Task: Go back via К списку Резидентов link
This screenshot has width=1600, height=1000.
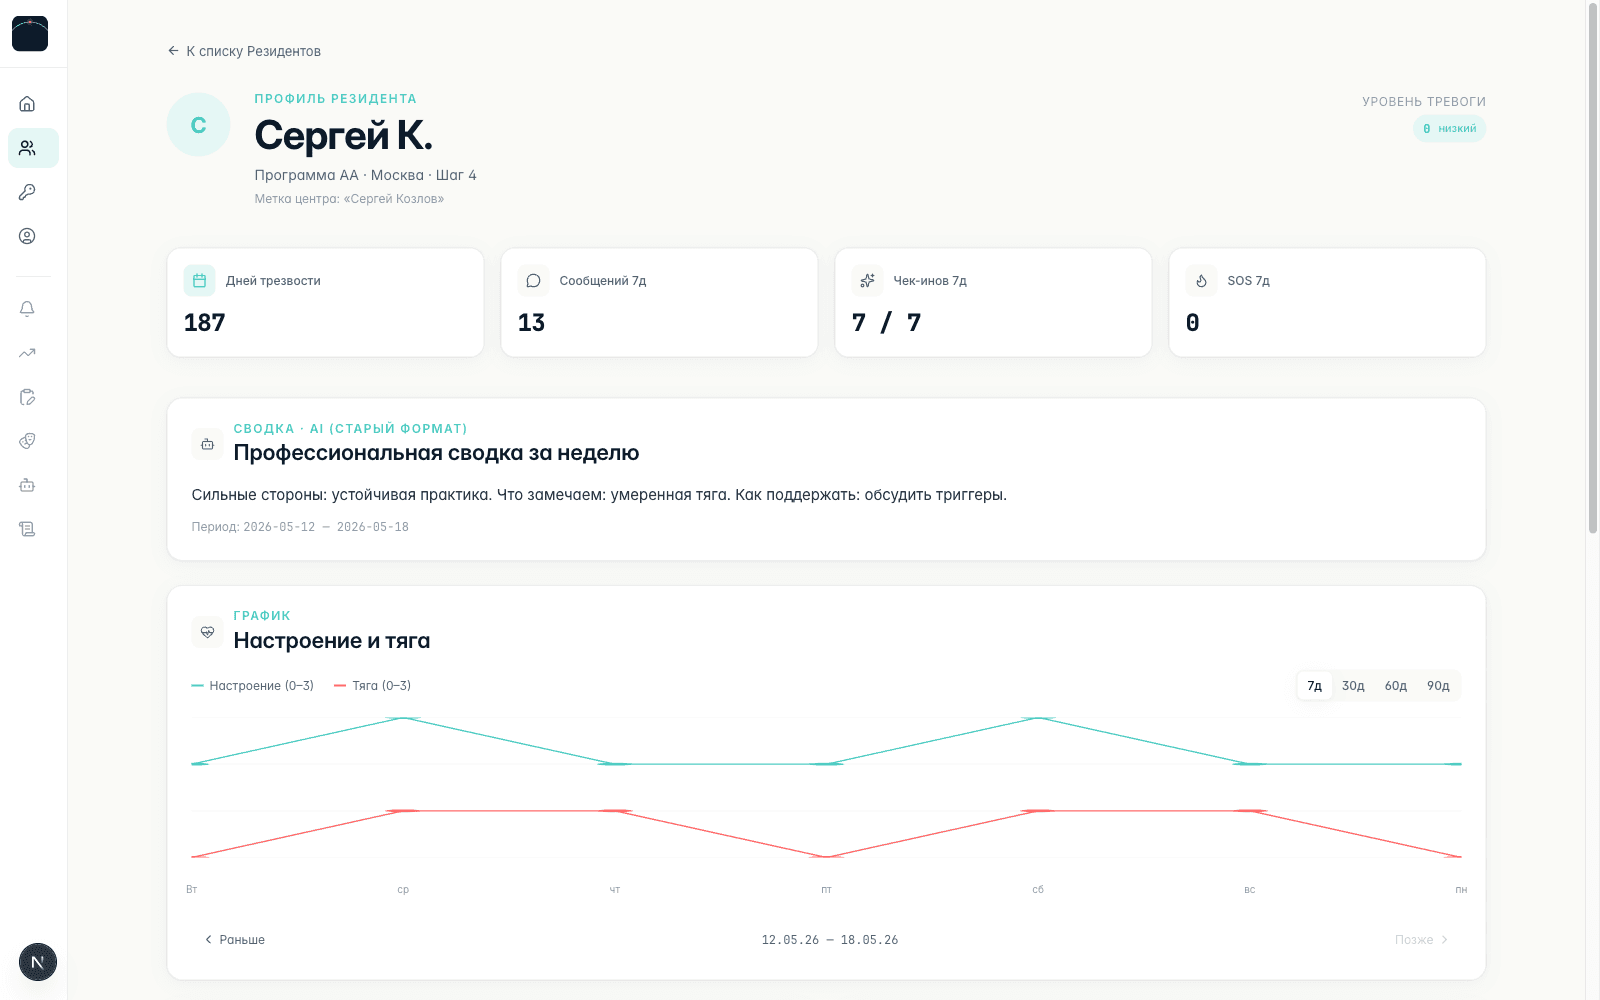Action: click(x=244, y=51)
